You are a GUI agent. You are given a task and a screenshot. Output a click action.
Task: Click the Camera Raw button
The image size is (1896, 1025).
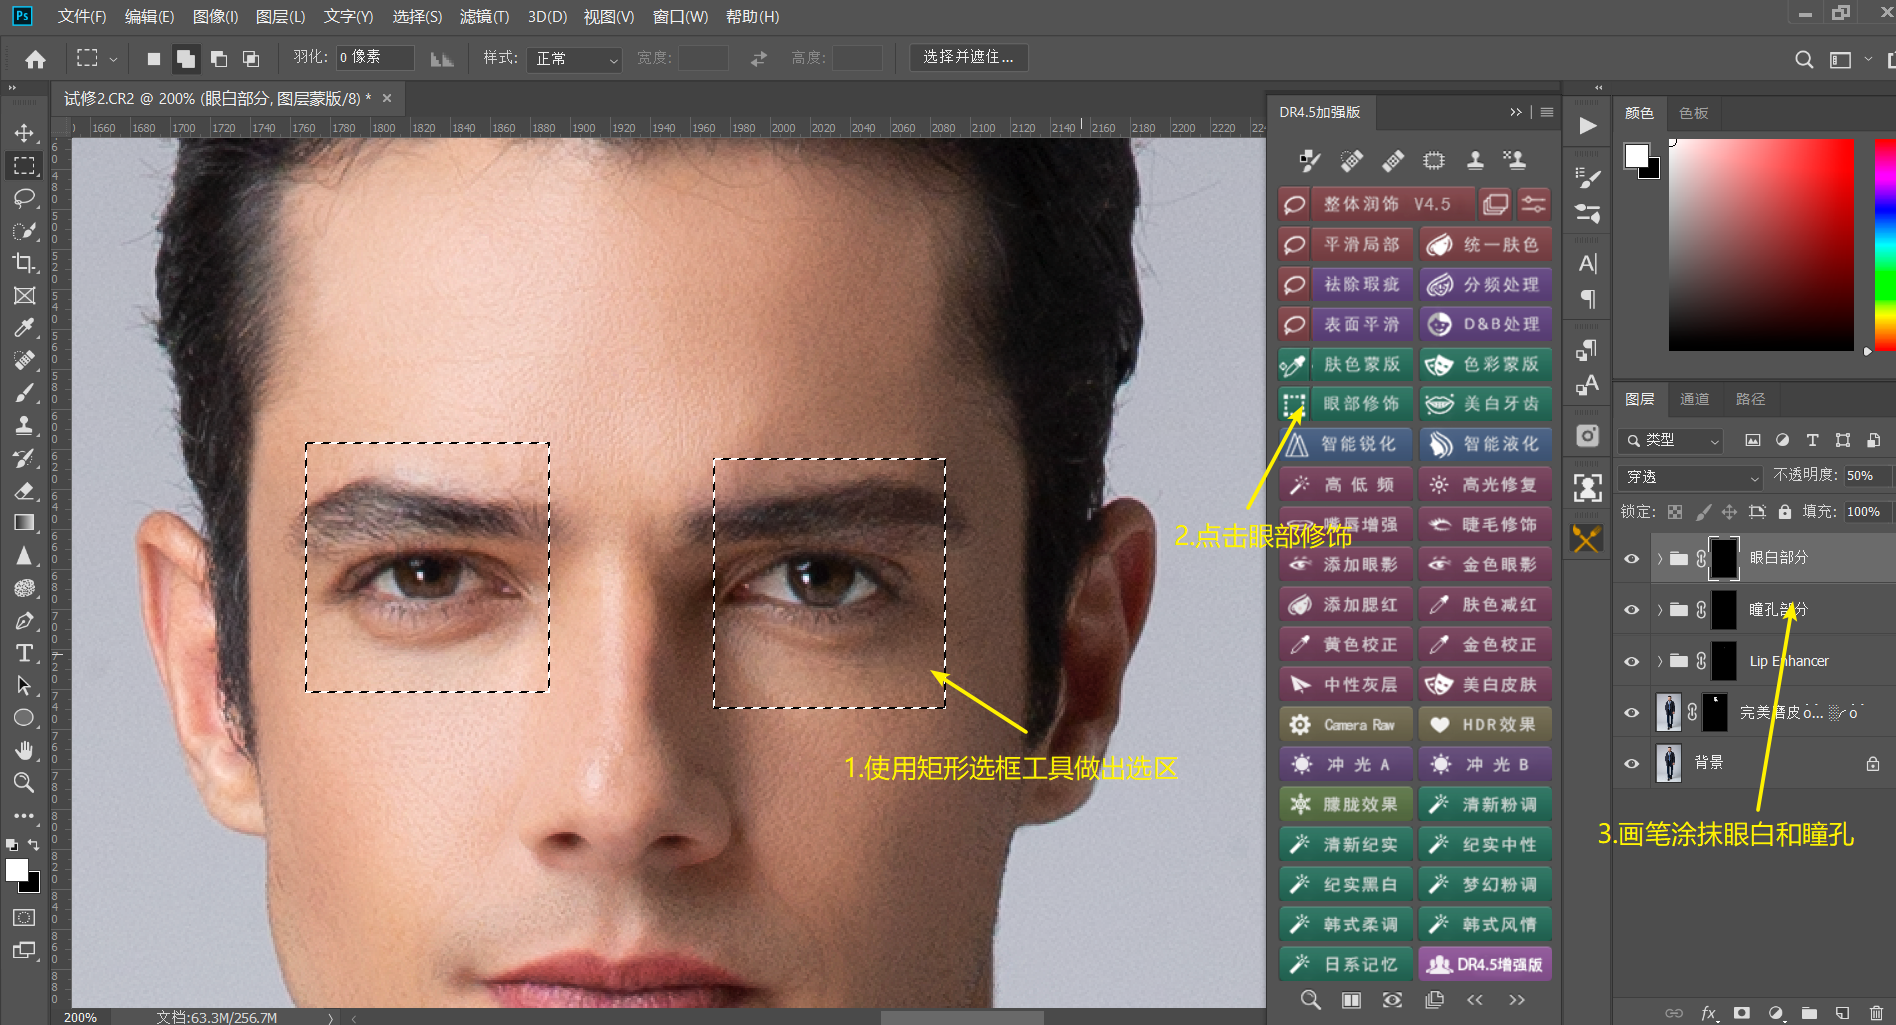(x=1346, y=725)
